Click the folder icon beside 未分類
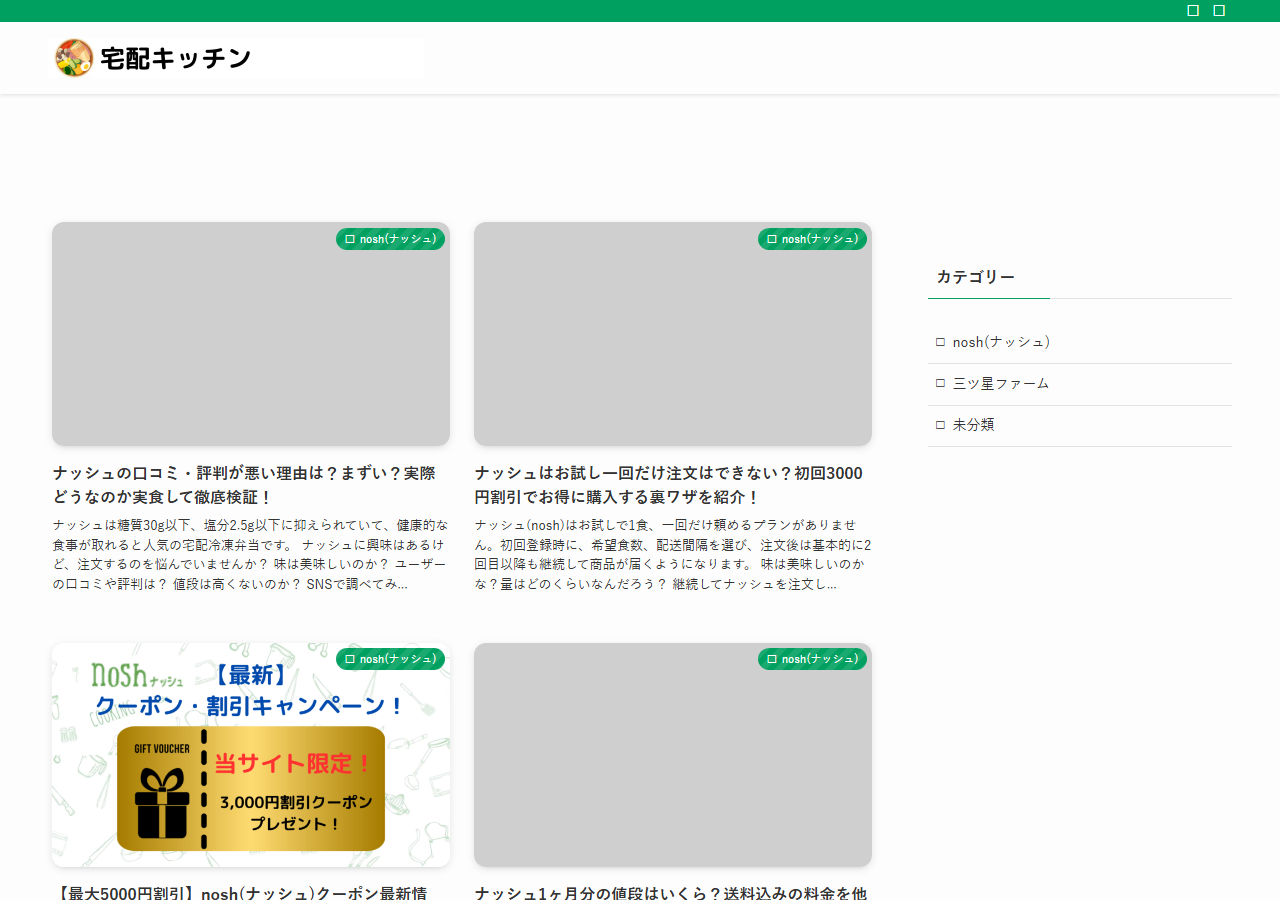 (x=940, y=425)
